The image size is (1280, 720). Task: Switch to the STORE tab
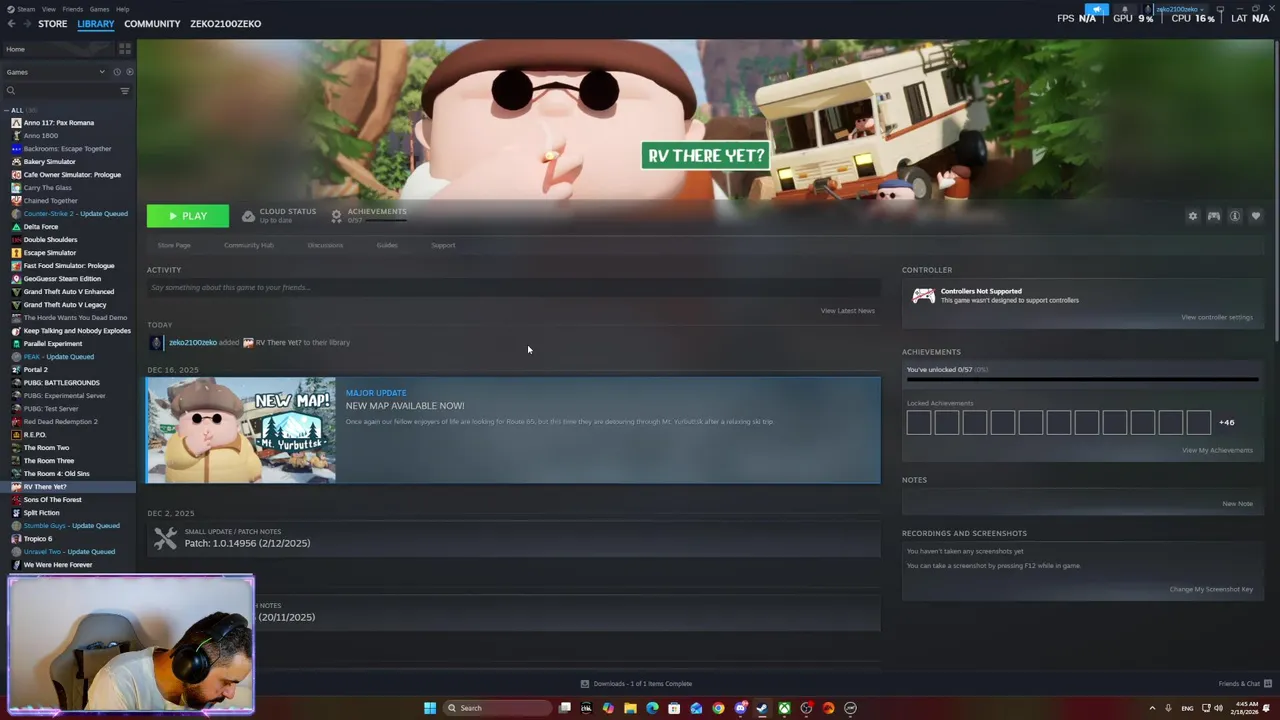53,24
